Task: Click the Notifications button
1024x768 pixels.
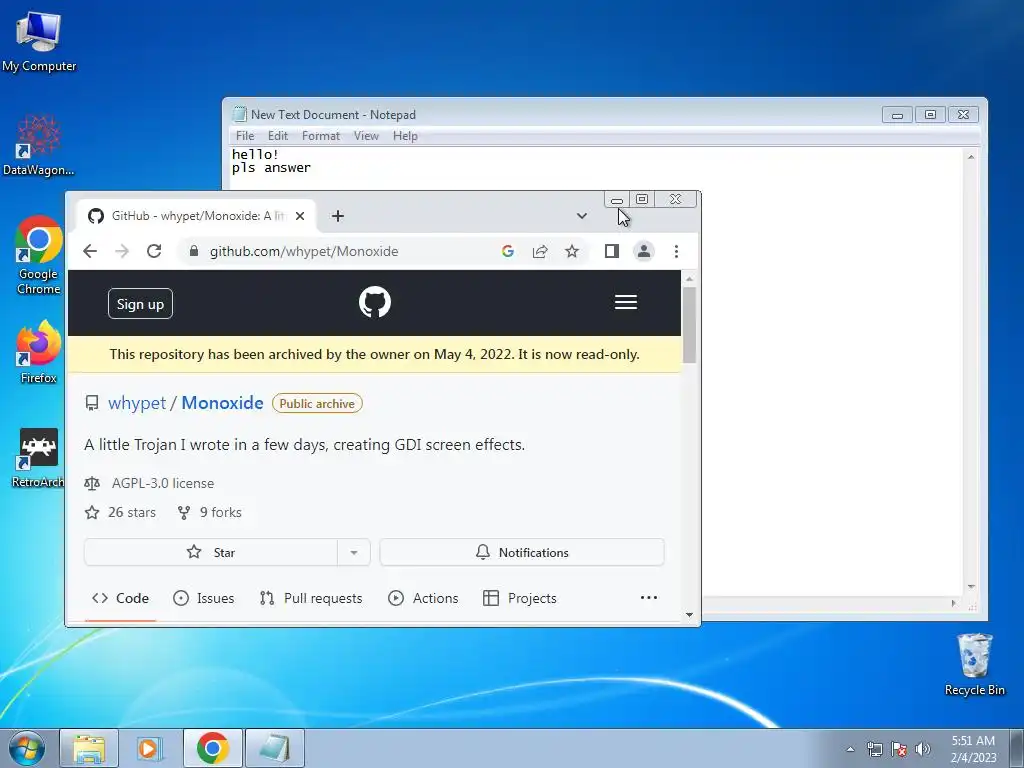Action: [522, 552]
